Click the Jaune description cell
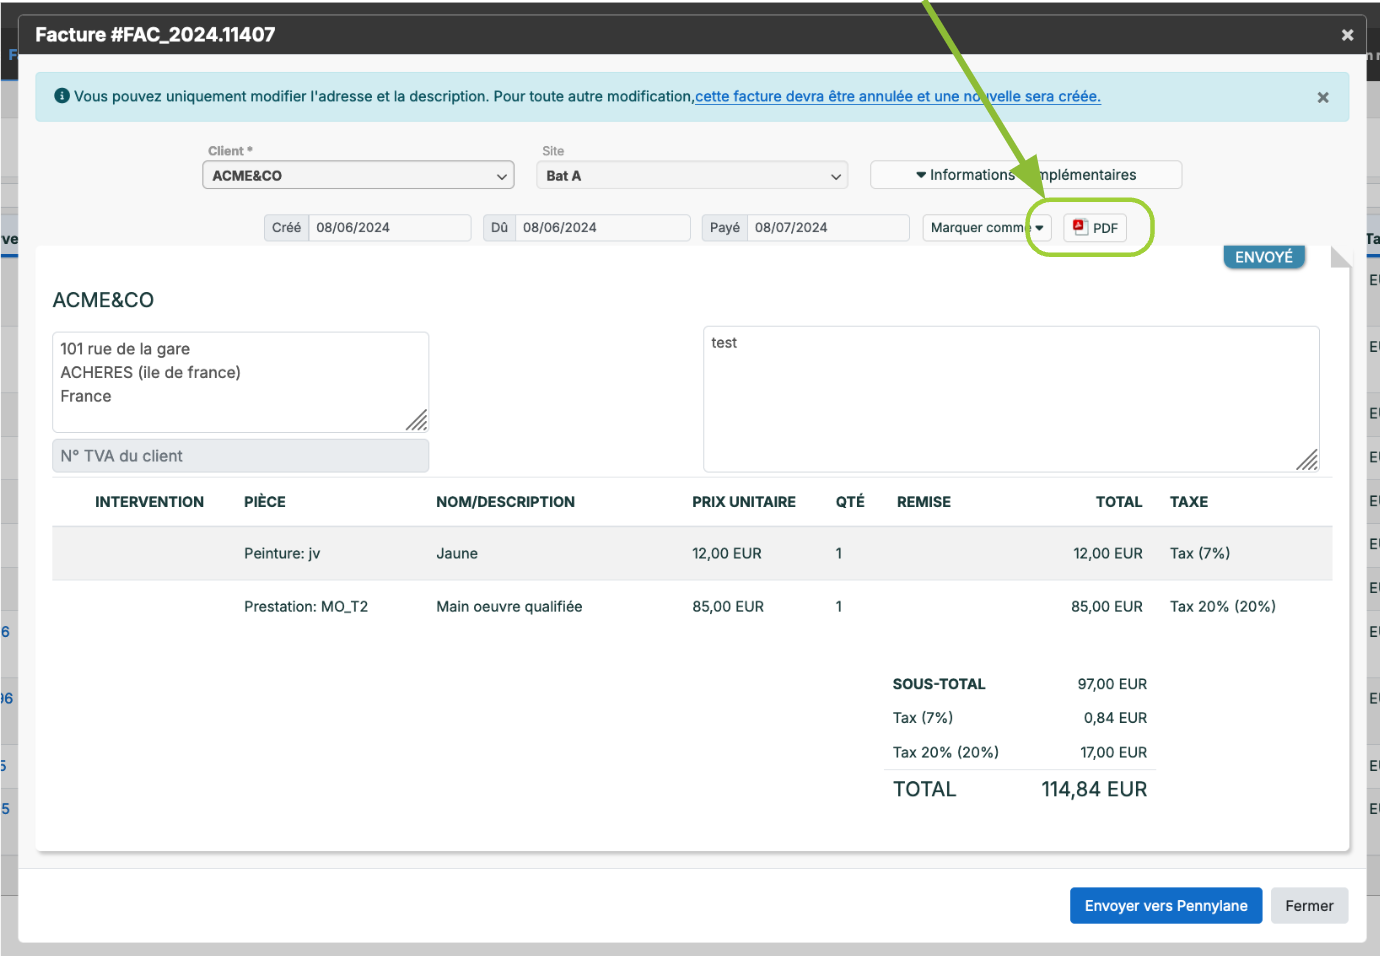This screenshot has height=956, width=1380. (x=457, y=553)
